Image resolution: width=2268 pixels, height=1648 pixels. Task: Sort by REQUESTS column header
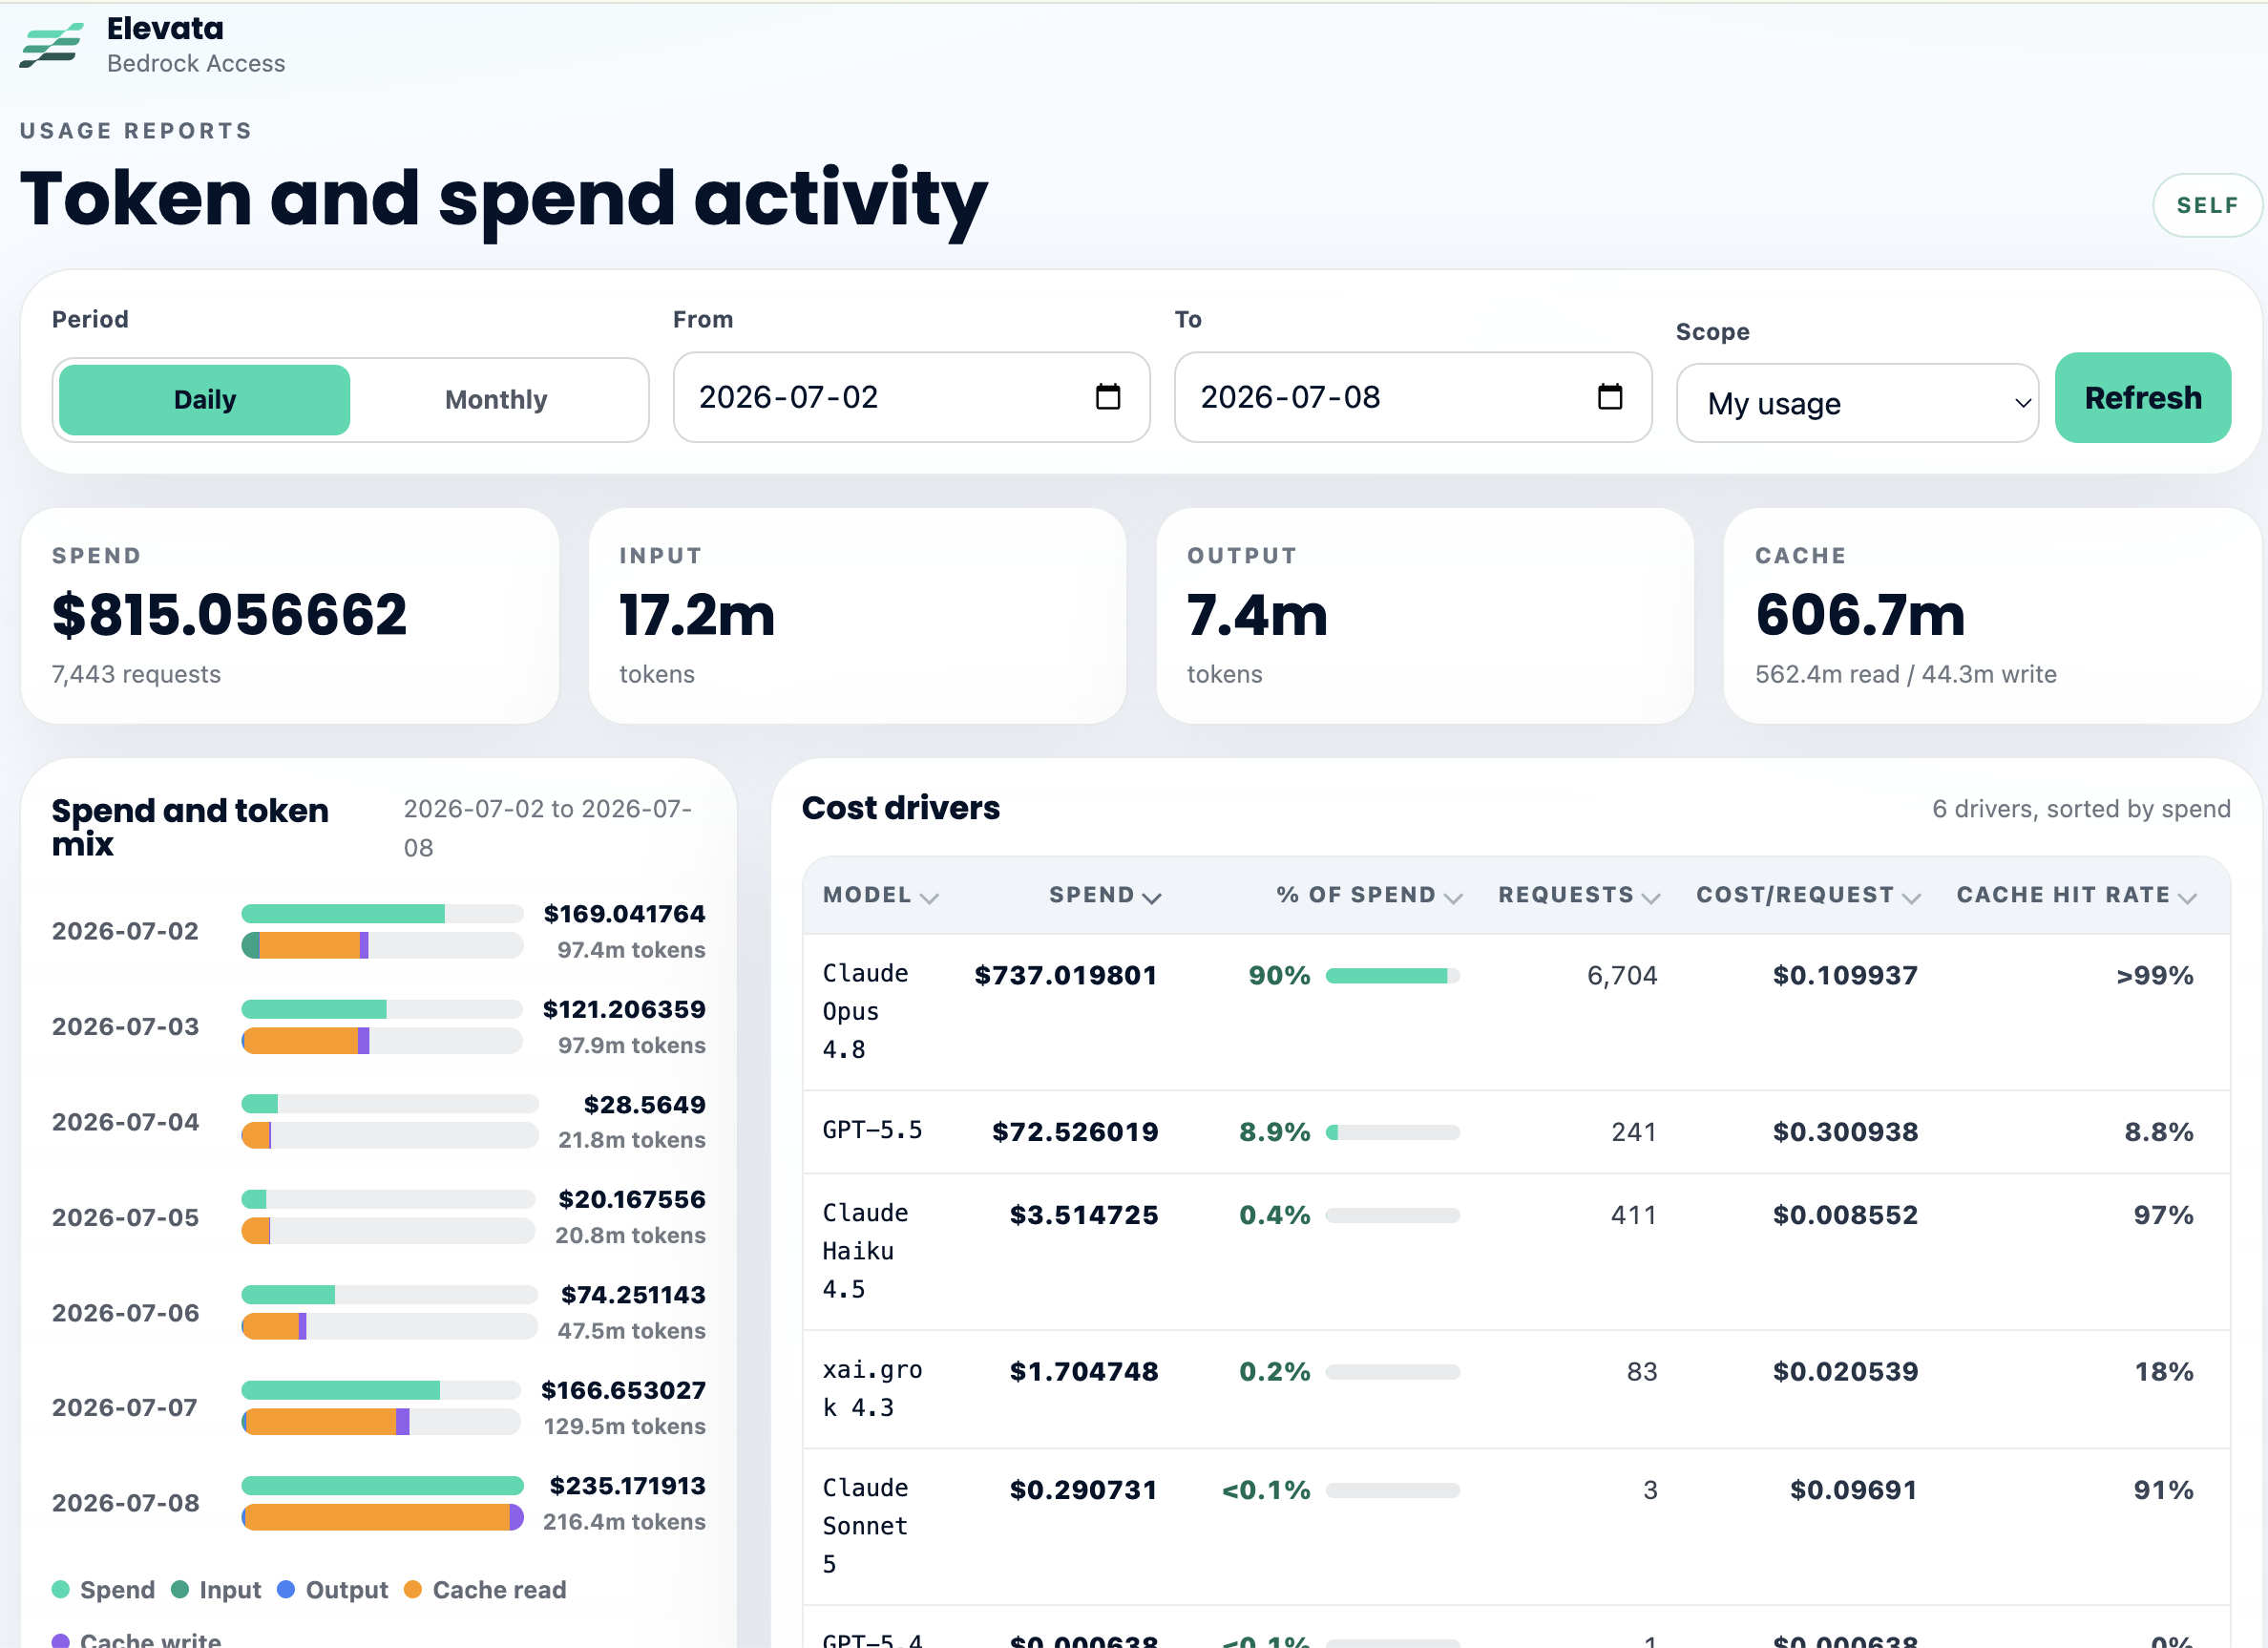point(1579,895)
